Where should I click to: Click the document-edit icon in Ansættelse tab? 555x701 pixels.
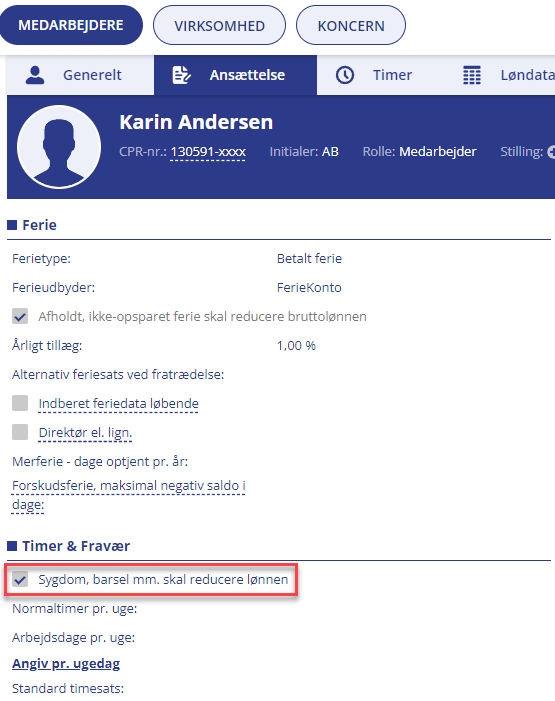pos(181,75)
